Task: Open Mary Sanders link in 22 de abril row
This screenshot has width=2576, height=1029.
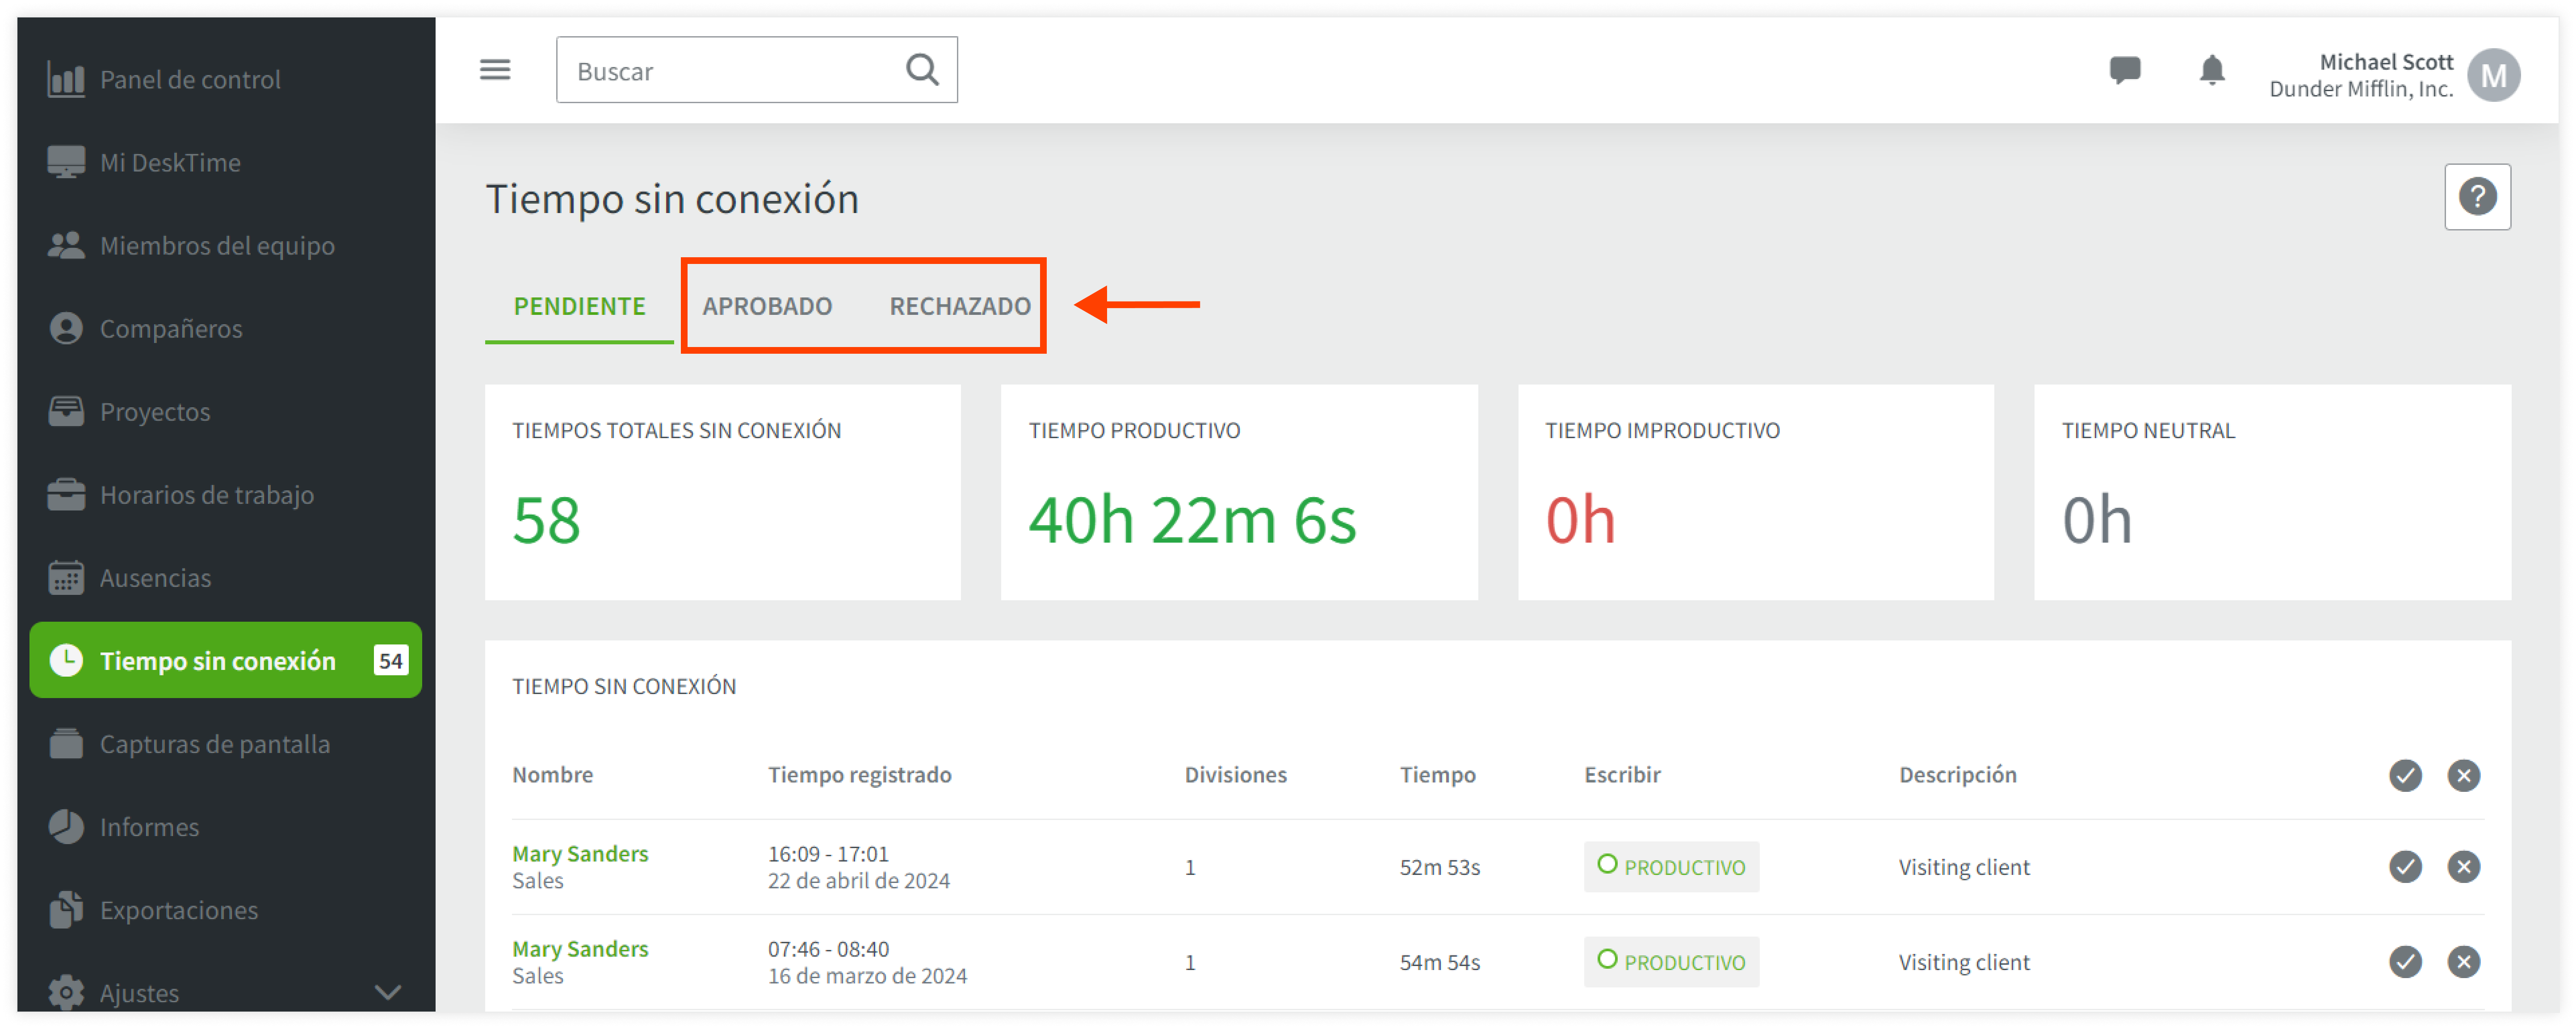Action: [580, 853]
